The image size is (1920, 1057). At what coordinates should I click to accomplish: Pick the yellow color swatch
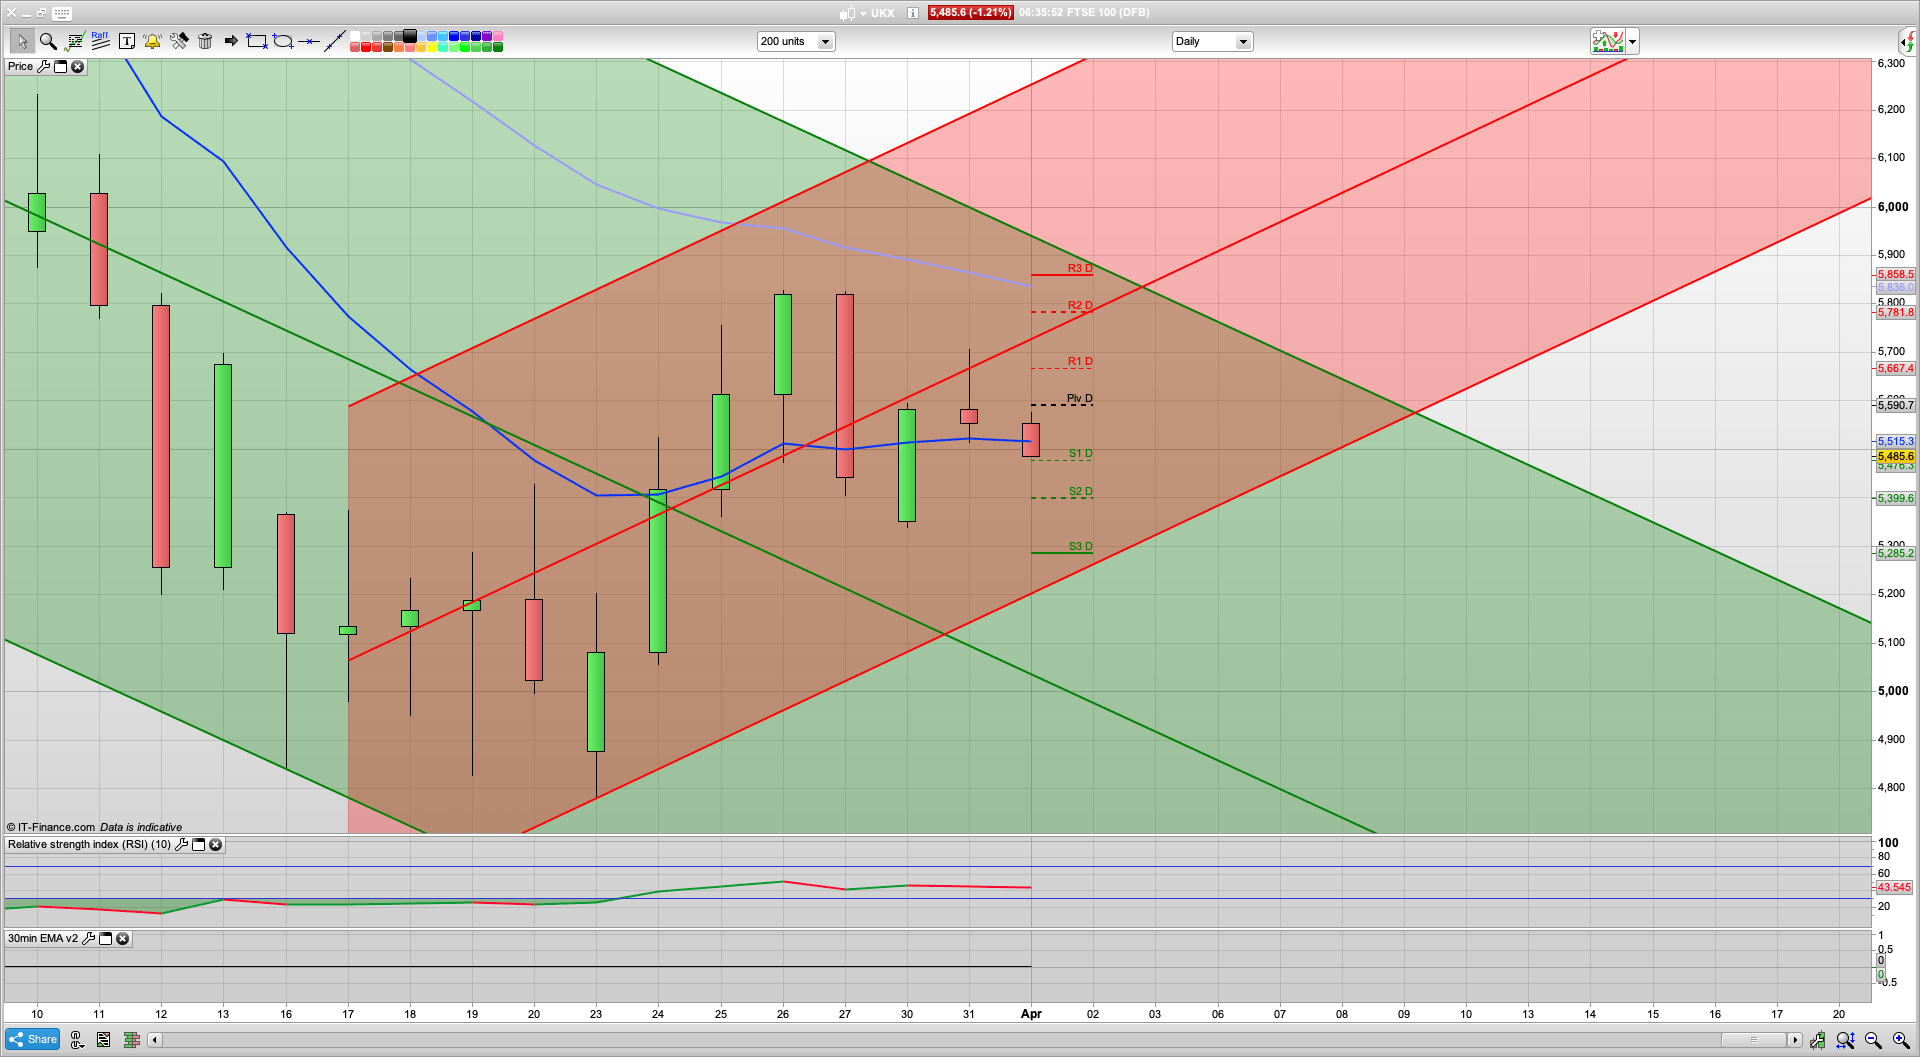click(432, 47)
